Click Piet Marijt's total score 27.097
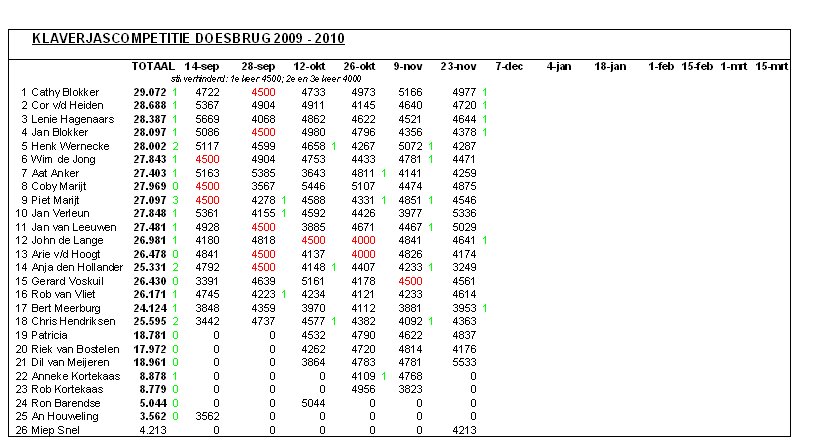 point(149,199)
